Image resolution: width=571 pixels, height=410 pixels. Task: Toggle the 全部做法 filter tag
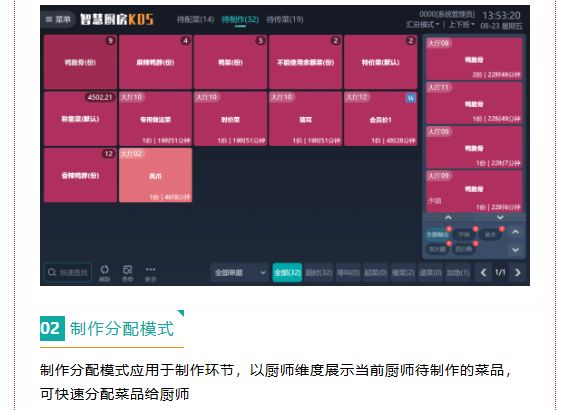(437, 234)
